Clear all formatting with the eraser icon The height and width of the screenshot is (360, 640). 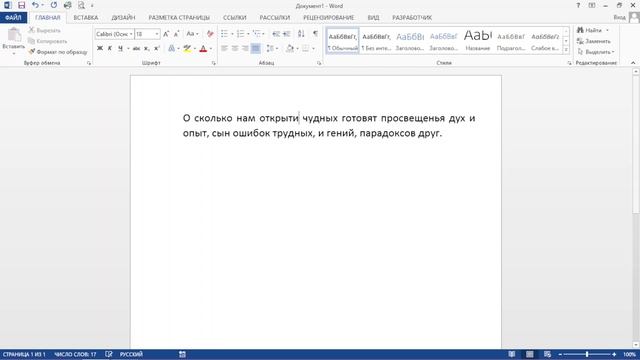(210, 34)
